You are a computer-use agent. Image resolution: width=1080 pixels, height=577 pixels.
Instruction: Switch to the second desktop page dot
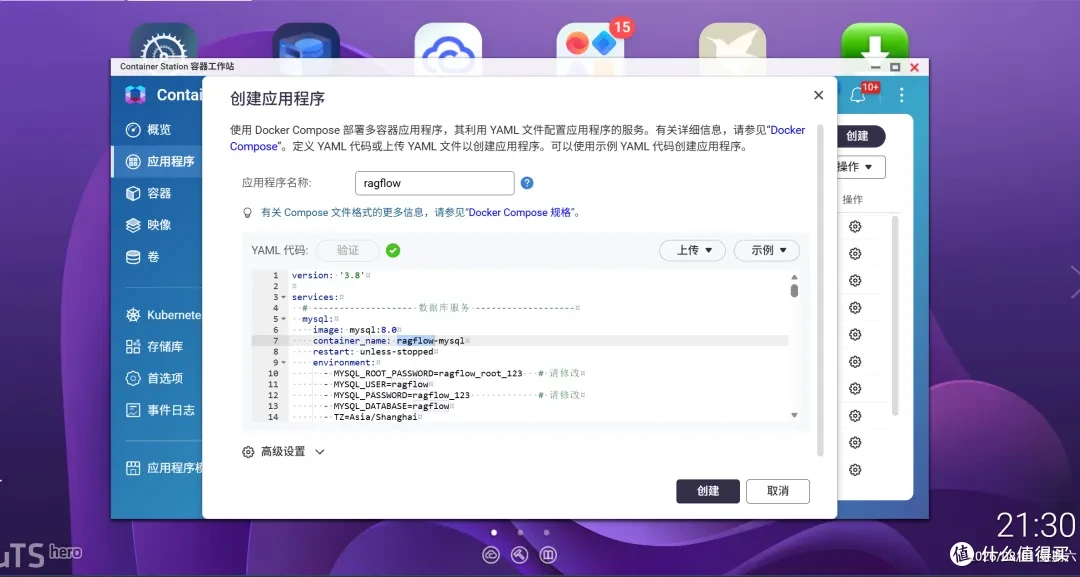[520, 532]
